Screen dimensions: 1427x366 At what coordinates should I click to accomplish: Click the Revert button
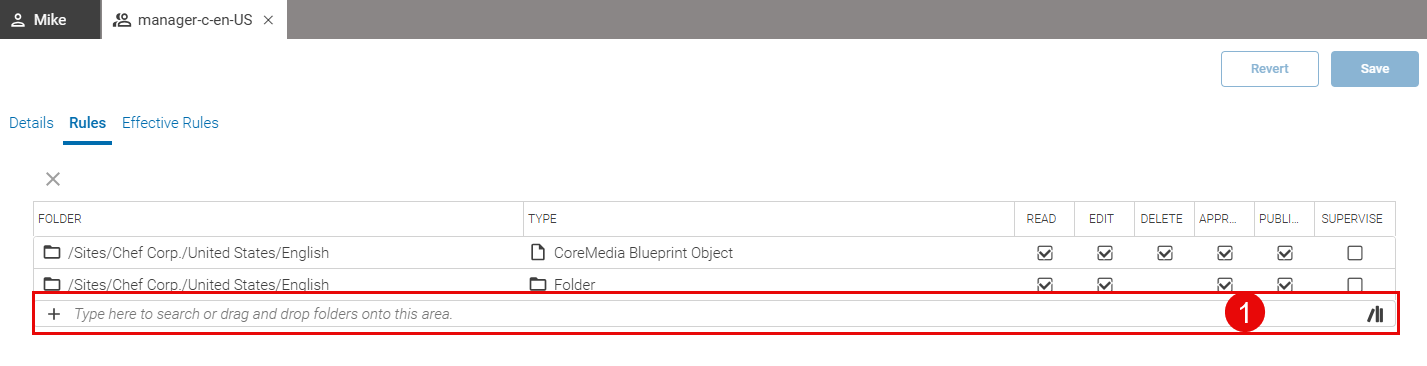(1270, 69)
